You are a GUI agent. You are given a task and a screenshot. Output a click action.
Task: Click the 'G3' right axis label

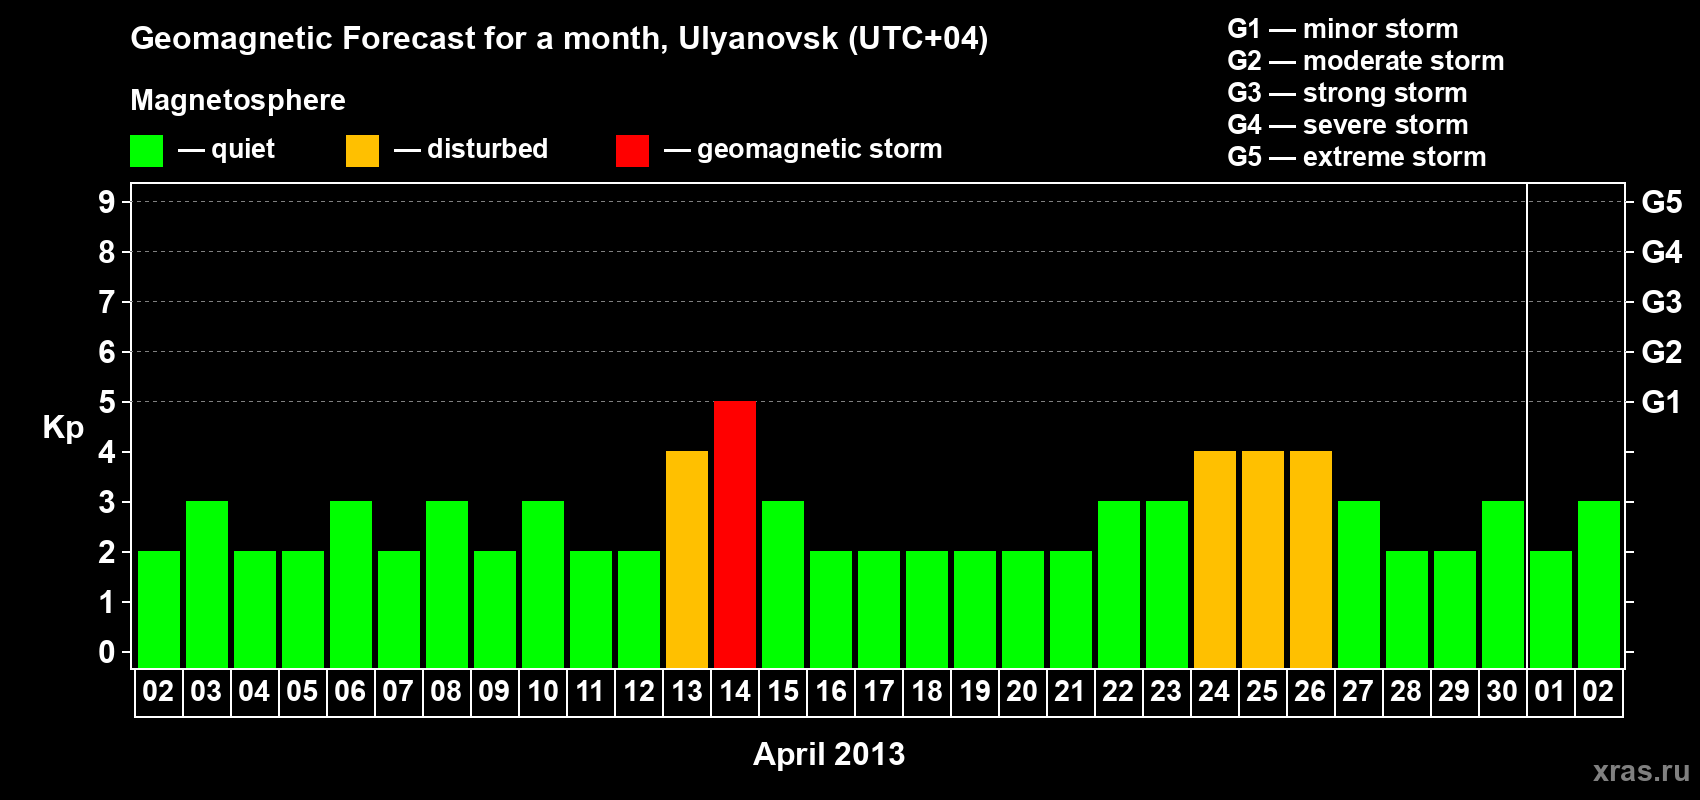[x=1662, y=302]
